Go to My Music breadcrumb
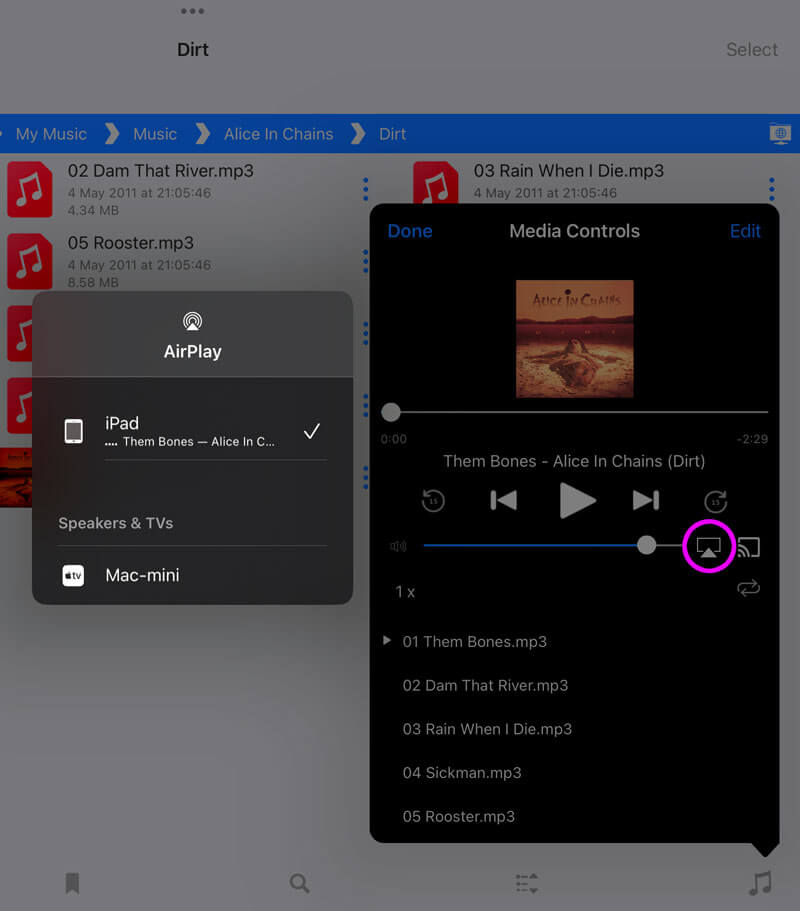This screenshot has width=800, height=911. pyautogui.click(x=51, y=134)
